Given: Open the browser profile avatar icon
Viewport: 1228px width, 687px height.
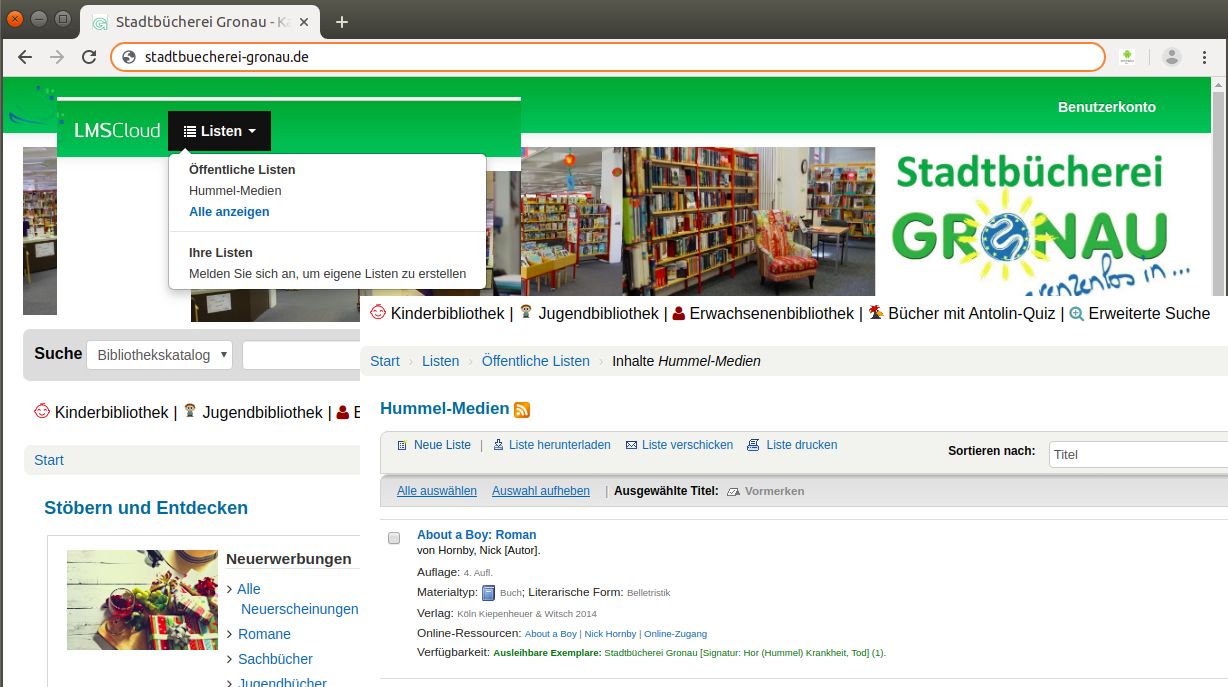Looking at the screenshot, I should pos(1172,57).
